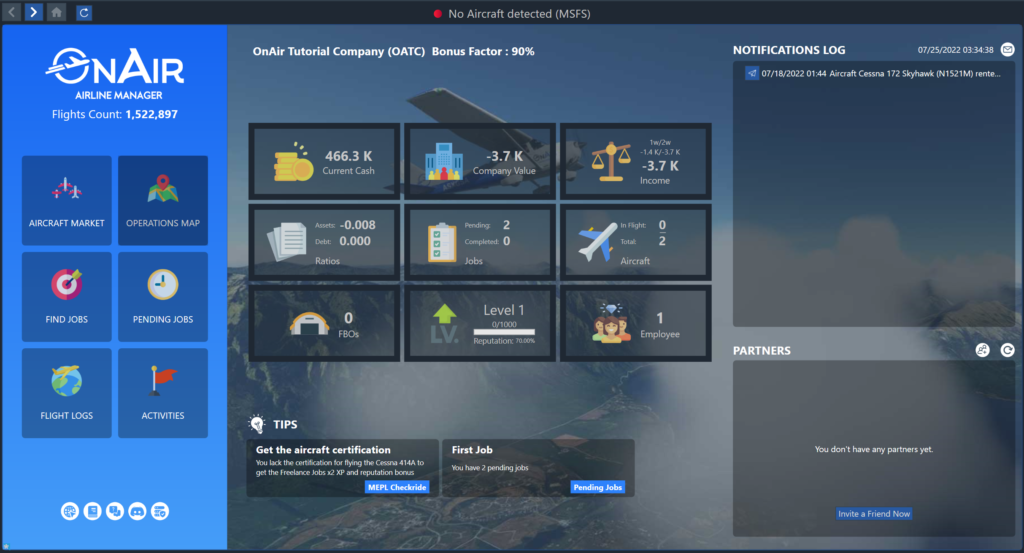The image size is (1024, 553).
Task: Open the Find Jobs tile
Action: tap(67, 297)
